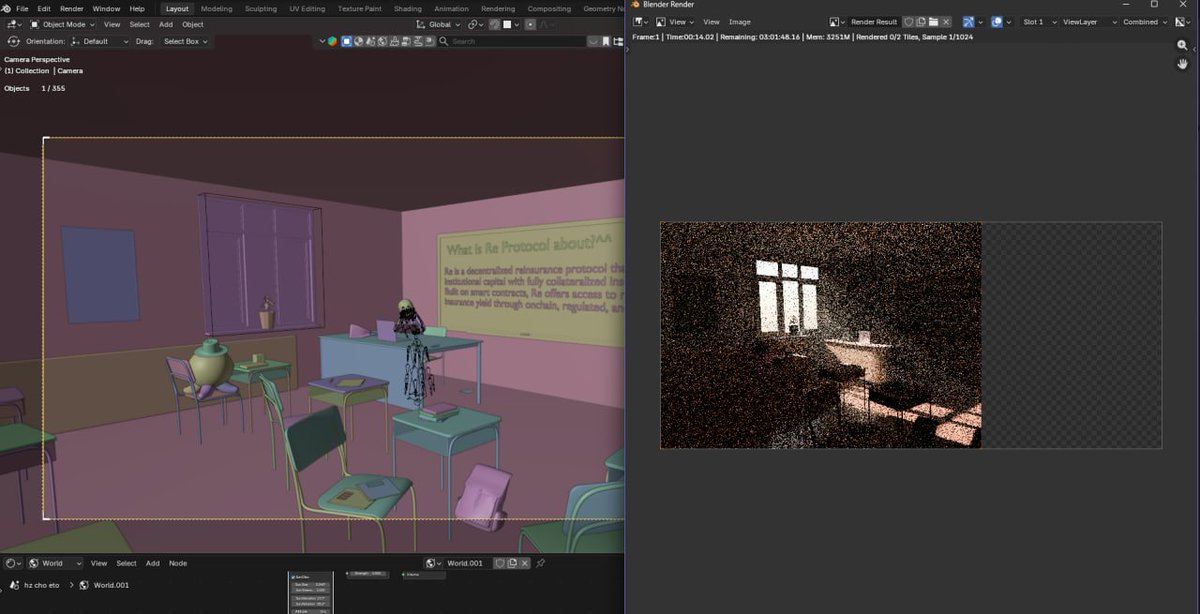Open the World shader type dropdown
Viewport: 1200px width, 614px height.
point(55,563)
